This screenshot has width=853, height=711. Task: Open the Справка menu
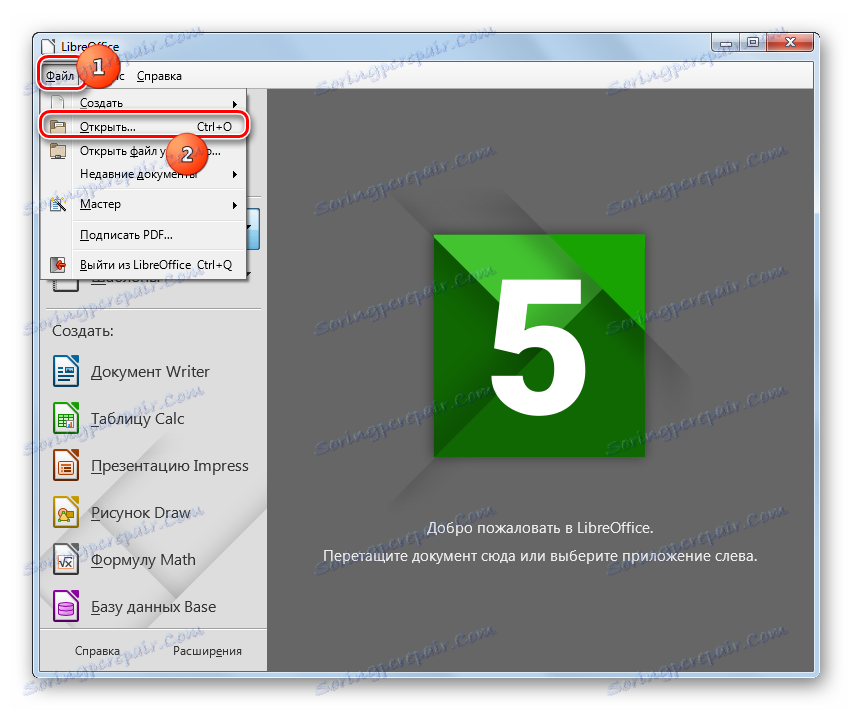[159, 76]
